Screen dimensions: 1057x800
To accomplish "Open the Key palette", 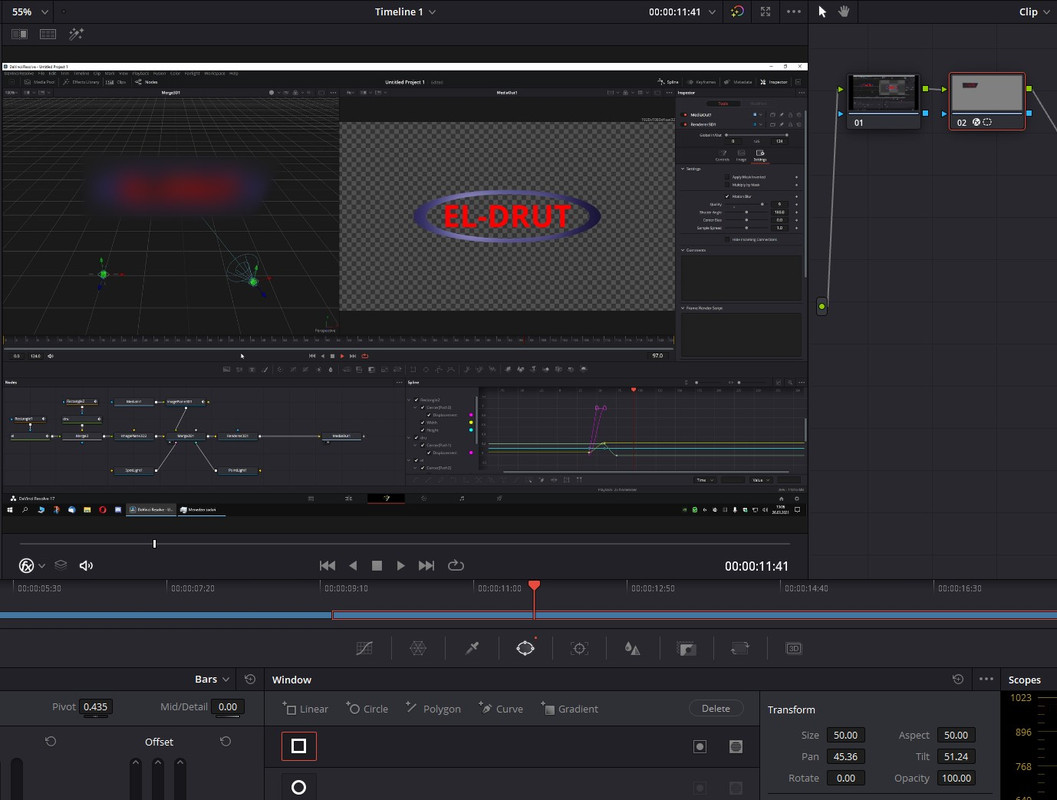I will (686, 648).
